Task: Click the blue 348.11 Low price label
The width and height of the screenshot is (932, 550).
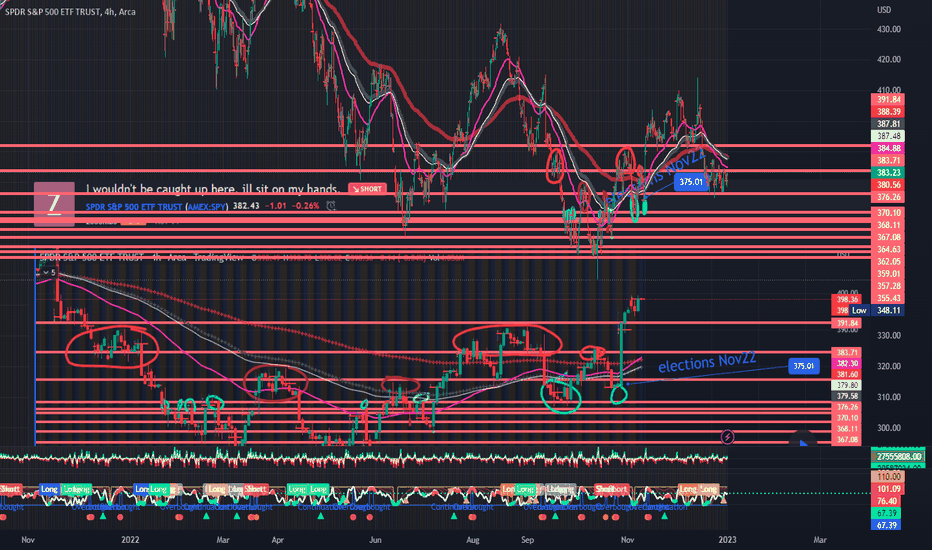Action: (888, 310)
